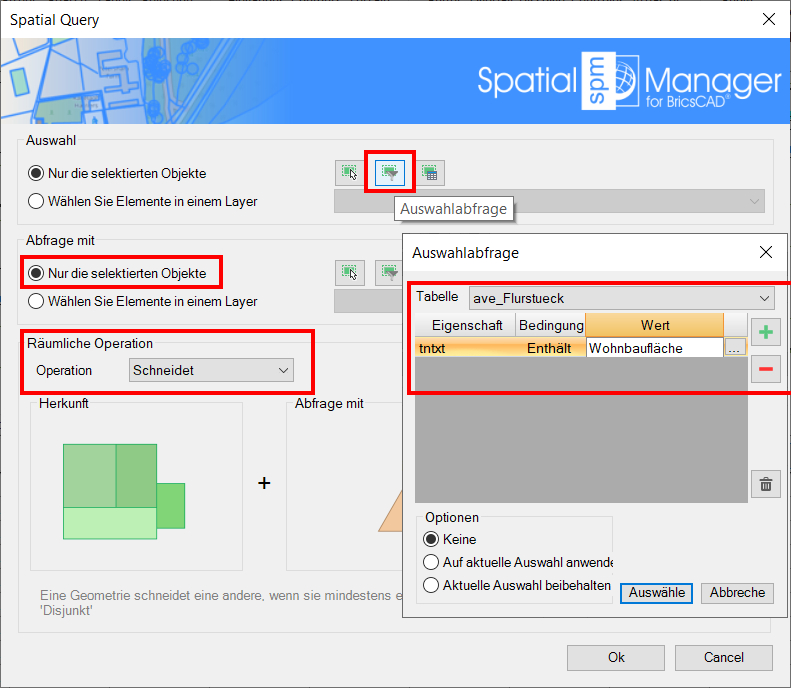Viewport: 791px width, 688px height.
Task: Click the Ok button
Action: click(x=616, y=657)
